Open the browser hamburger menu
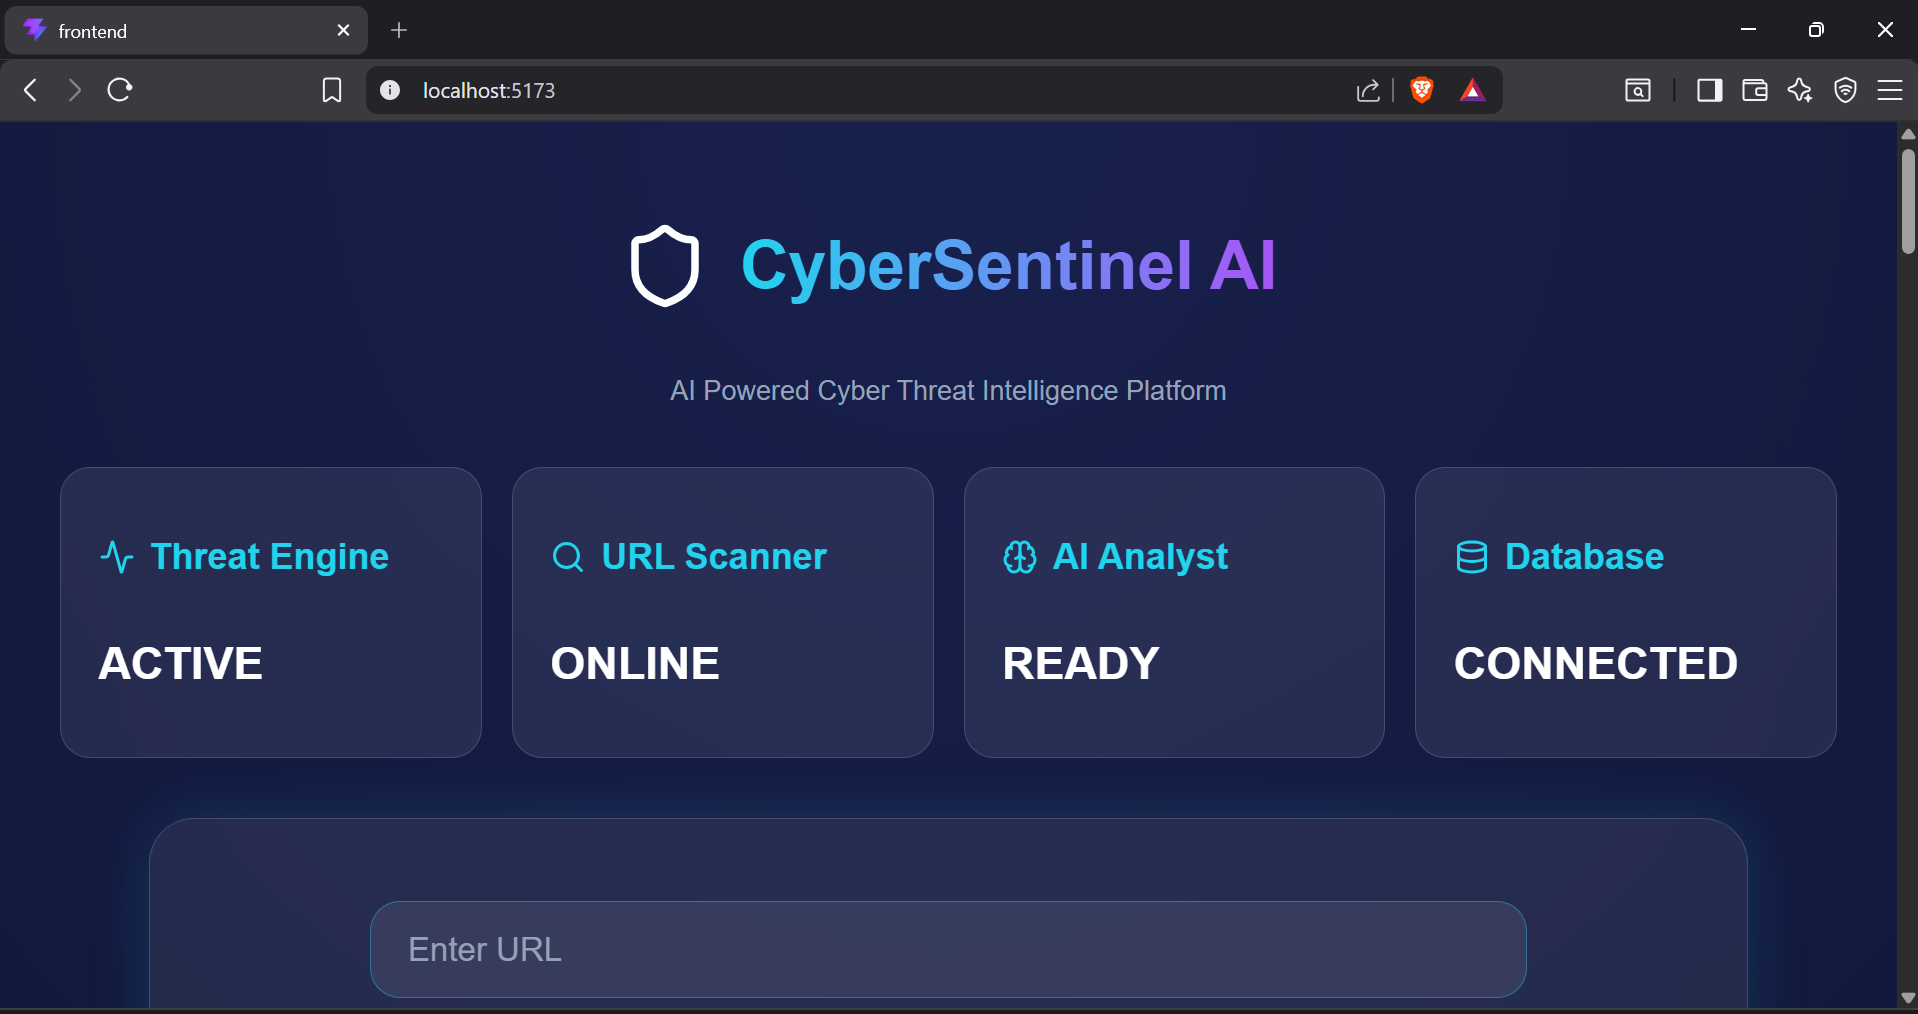 point(1890,90)
